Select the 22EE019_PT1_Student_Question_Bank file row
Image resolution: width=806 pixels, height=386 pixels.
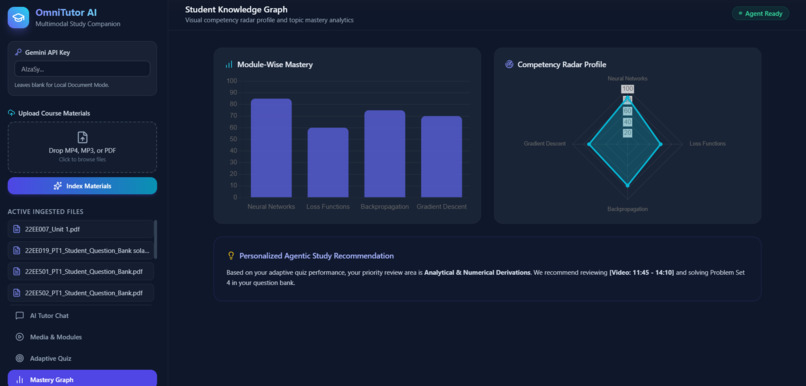point(81,250)
